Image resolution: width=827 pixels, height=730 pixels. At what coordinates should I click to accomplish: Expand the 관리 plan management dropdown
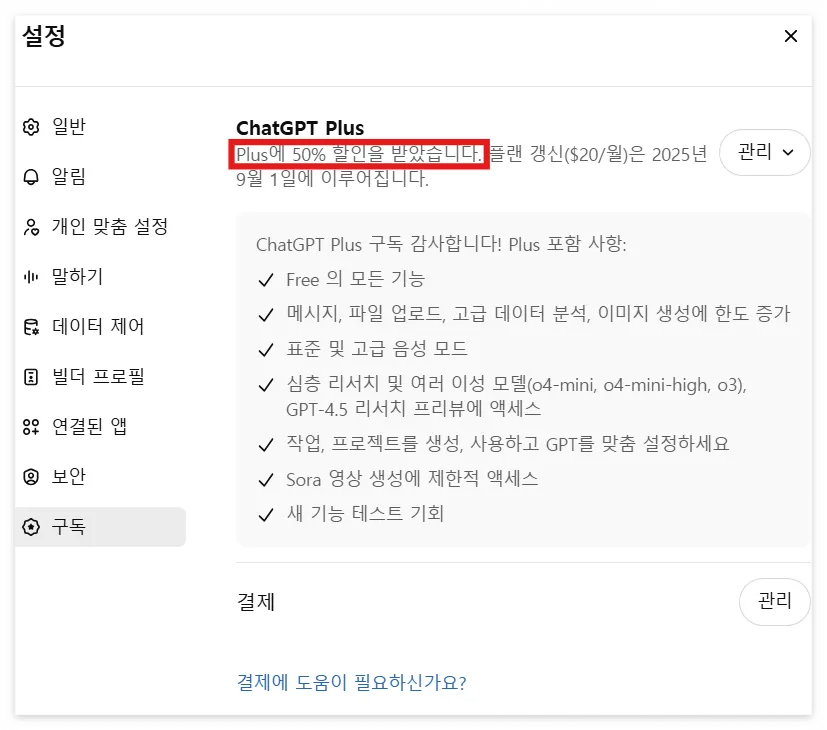tap(764, 152)
